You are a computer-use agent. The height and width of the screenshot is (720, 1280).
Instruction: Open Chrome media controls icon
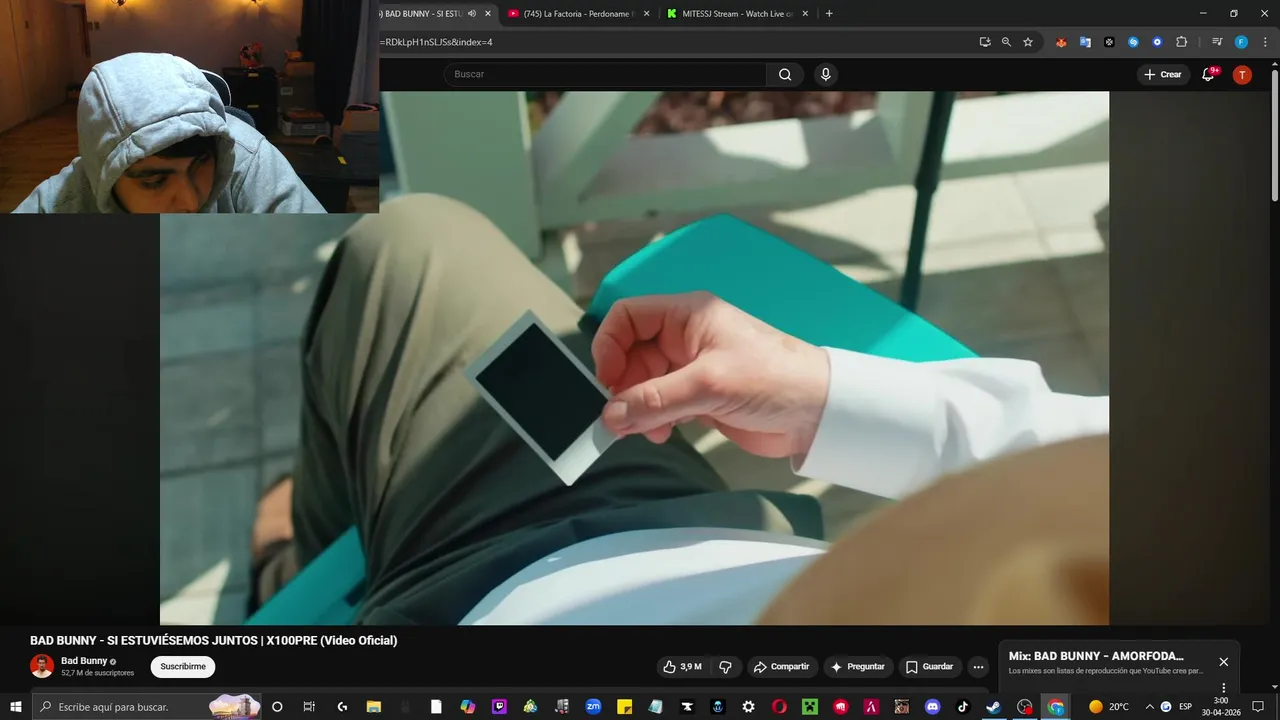[1217, 42]
